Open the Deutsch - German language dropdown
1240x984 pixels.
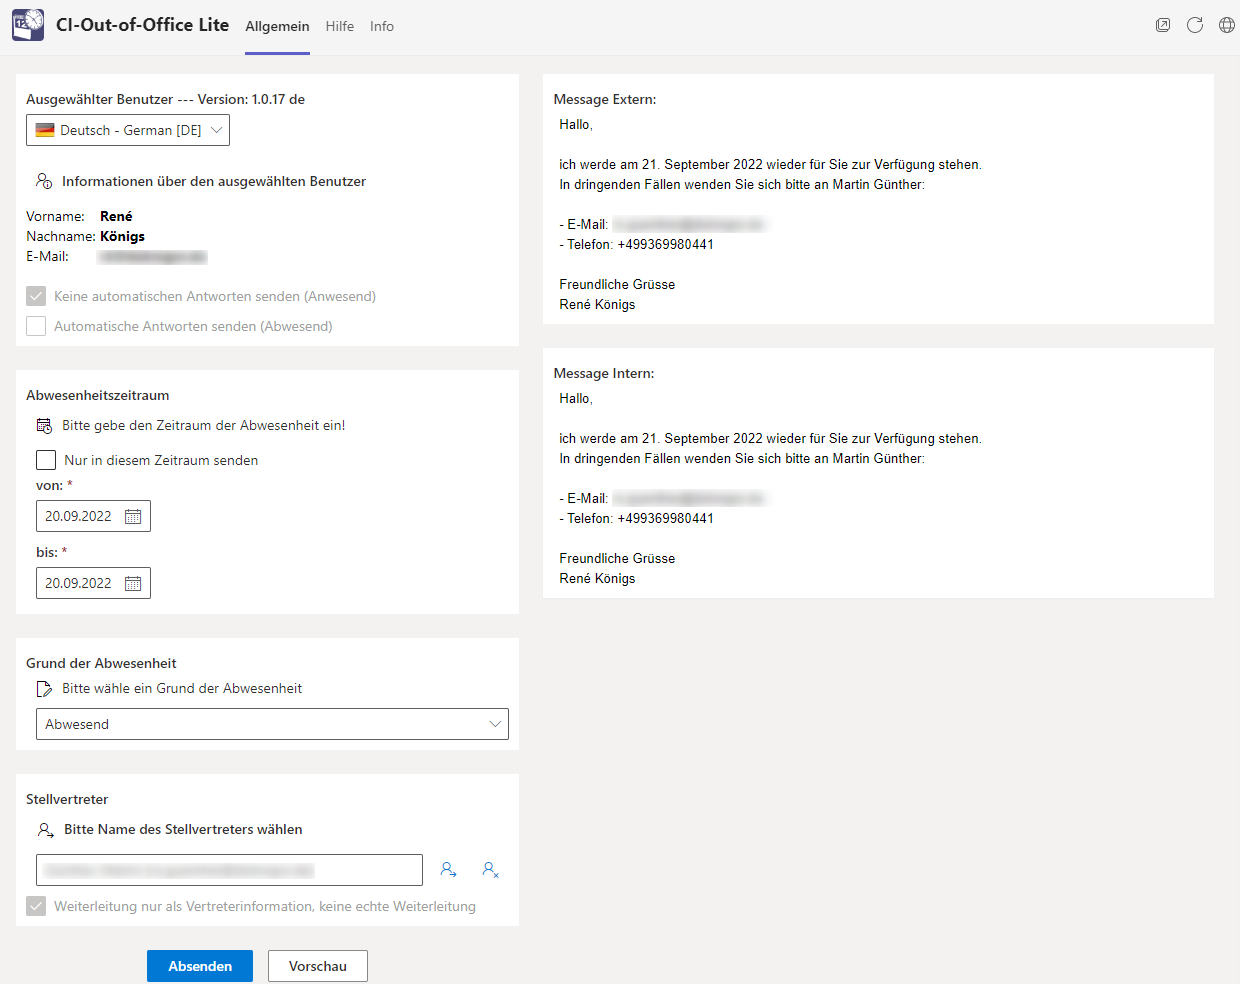tap(128, 130)
